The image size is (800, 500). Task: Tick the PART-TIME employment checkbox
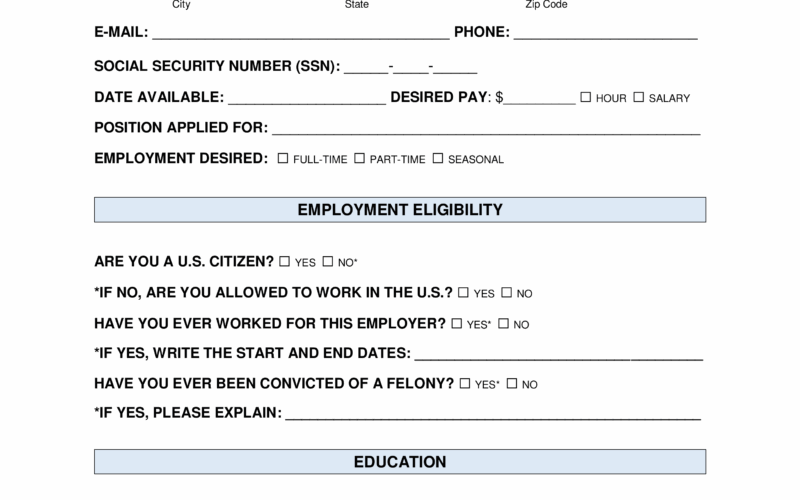pyautogui.click(x=360, y=159)
